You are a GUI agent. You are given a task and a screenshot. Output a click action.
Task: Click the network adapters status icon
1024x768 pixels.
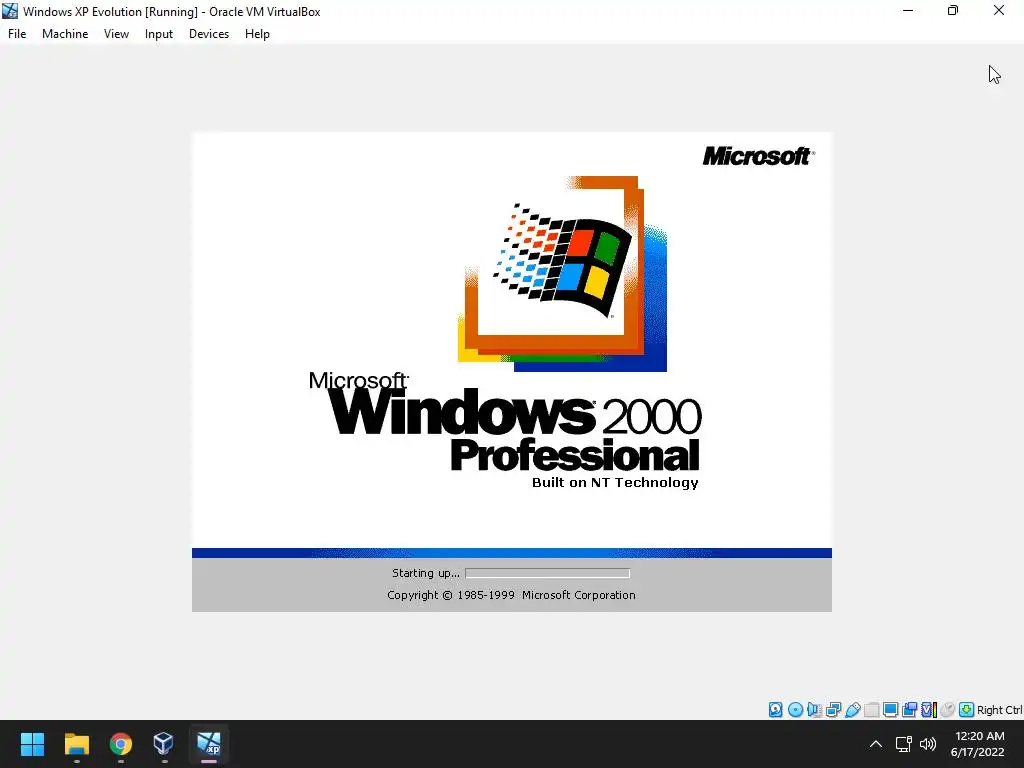[833, 710]
